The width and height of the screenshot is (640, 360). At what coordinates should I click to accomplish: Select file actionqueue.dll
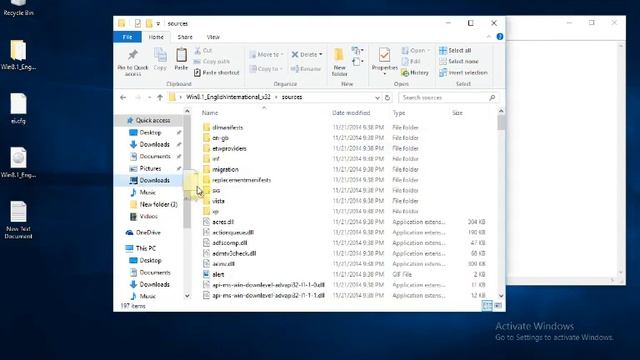[233, 233]
